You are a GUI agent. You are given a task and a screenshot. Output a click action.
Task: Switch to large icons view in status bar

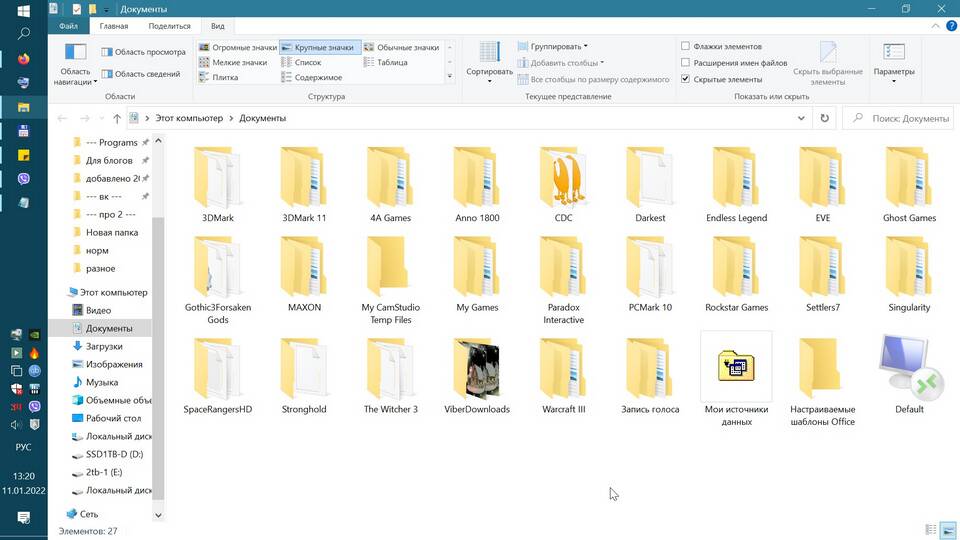click(948, 530)
